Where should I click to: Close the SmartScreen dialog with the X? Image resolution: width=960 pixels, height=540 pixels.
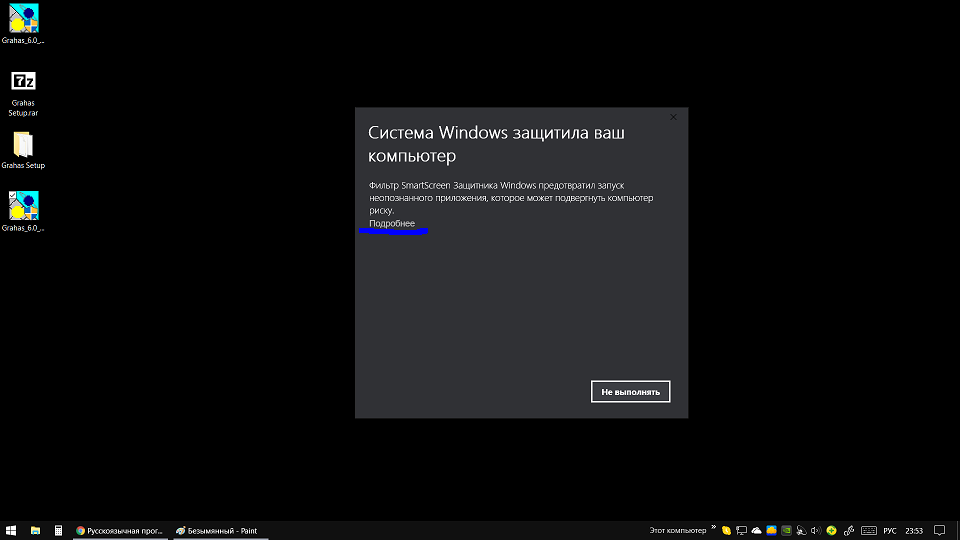673,117
